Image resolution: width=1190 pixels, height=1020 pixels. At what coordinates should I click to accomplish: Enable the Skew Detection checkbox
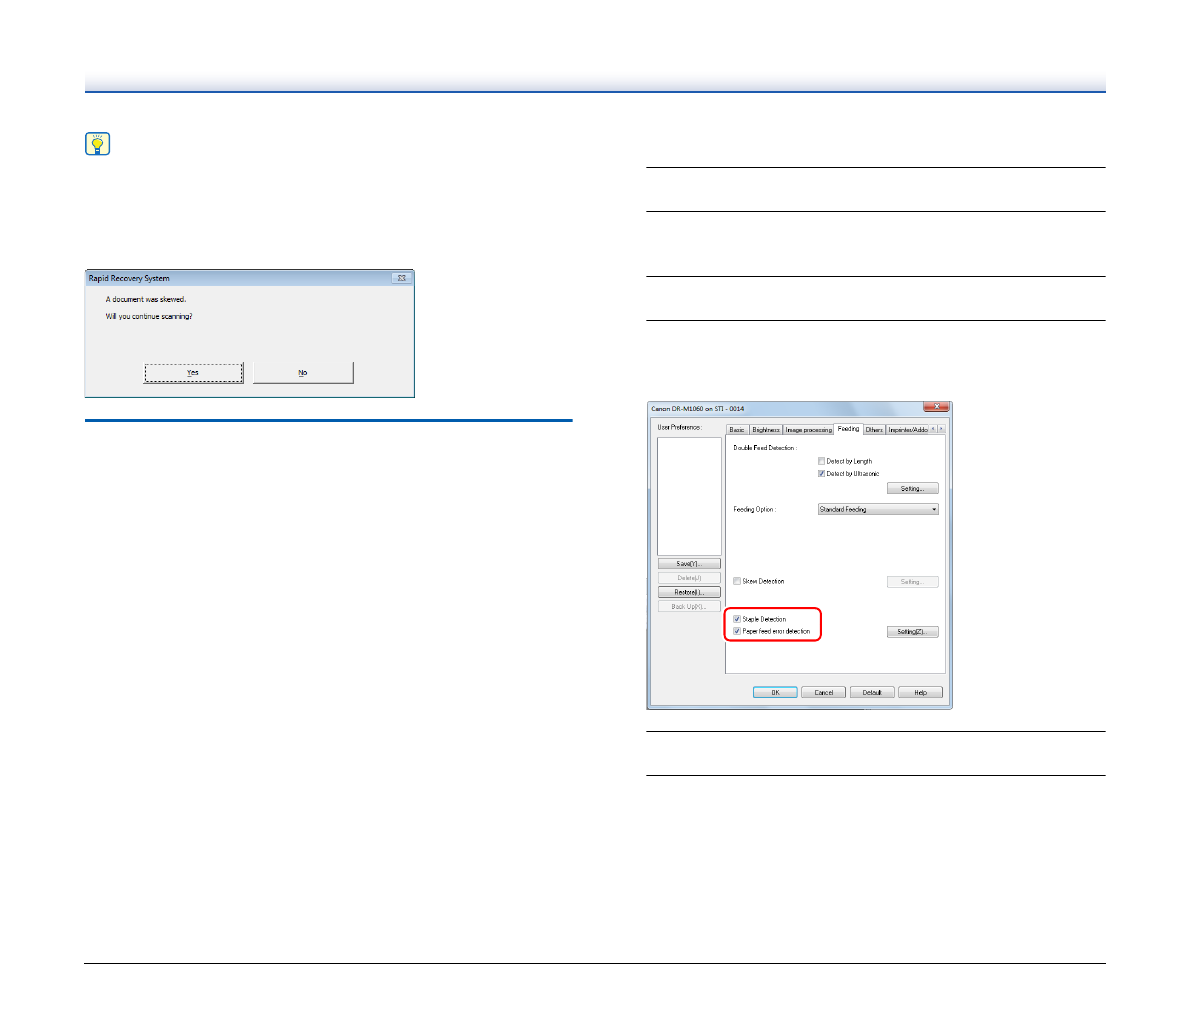pos(738,581)
